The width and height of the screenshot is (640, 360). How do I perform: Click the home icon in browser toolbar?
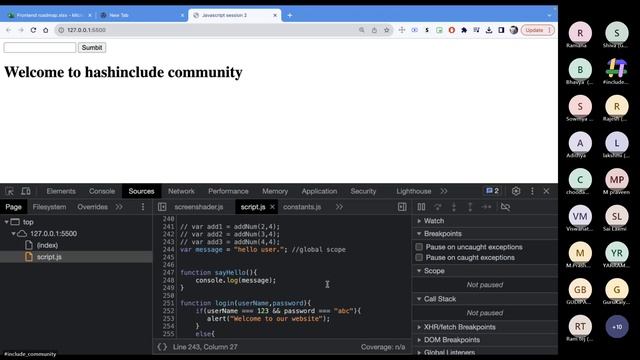pyautogui.click(x=46, y=30)
